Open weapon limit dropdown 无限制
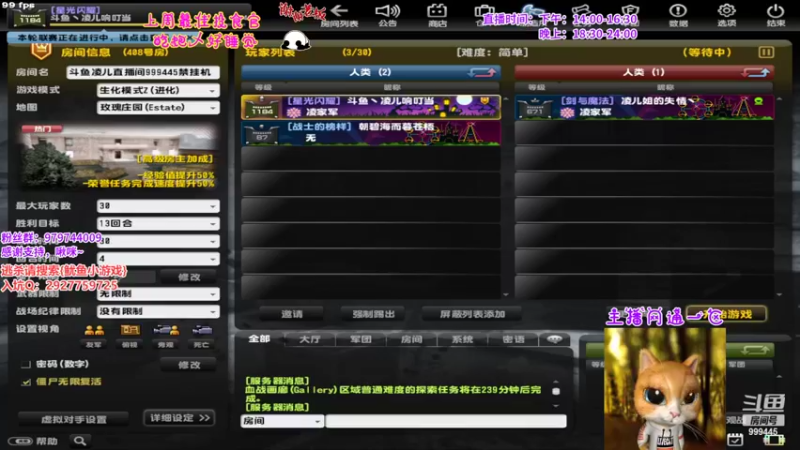800x450 pixels. [x=158, y=294]
